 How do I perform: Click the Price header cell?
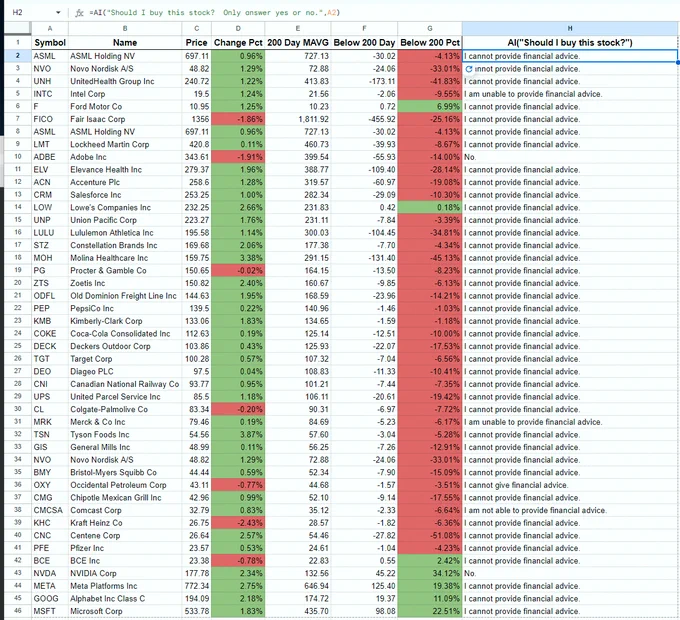pyautogui.click(x=196, y=42)
